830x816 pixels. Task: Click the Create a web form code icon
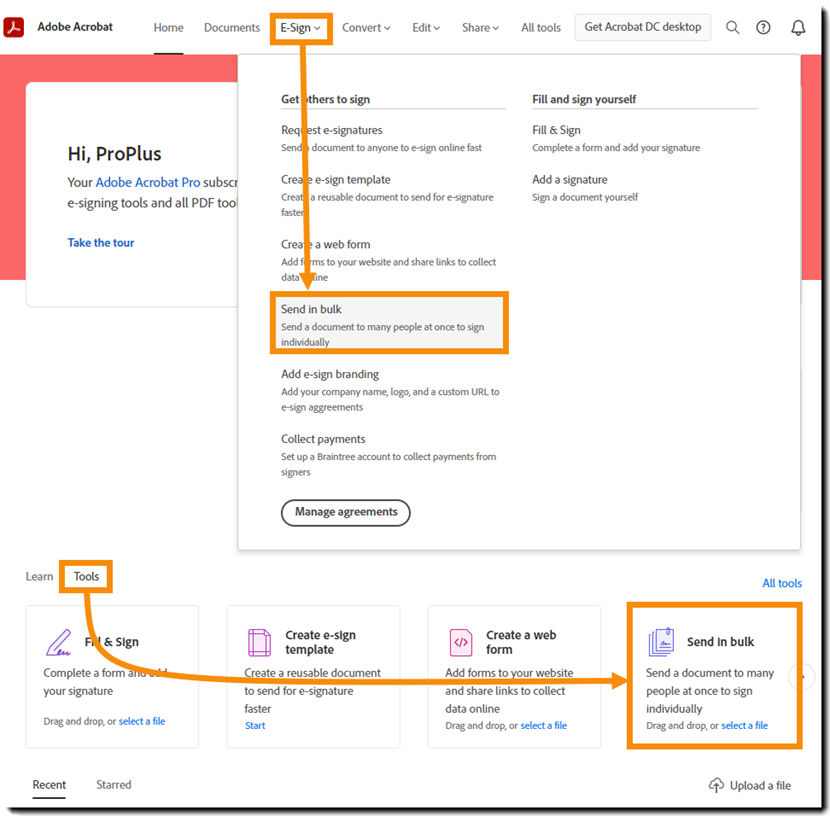pos(461,642)
